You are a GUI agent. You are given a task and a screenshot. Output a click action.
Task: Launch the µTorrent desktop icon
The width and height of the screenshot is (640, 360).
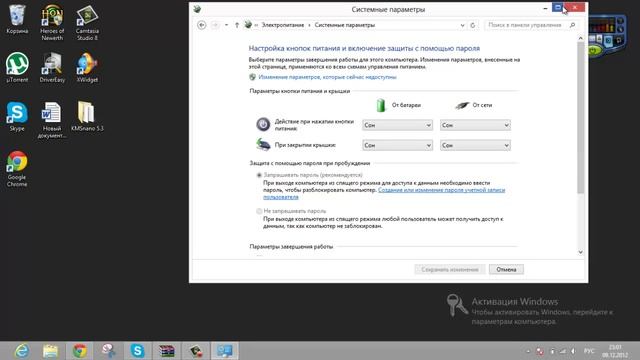pyautogui.click(x=17, y=68)
